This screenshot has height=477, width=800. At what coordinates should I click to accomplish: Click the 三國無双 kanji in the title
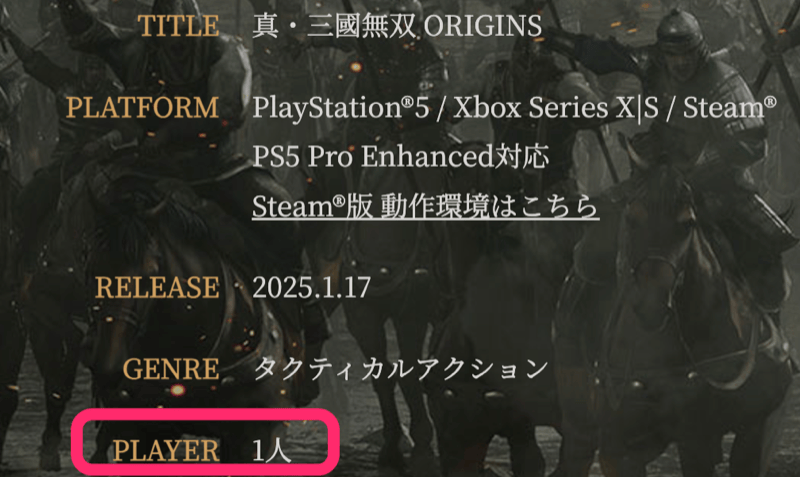(x=361, y=26)
